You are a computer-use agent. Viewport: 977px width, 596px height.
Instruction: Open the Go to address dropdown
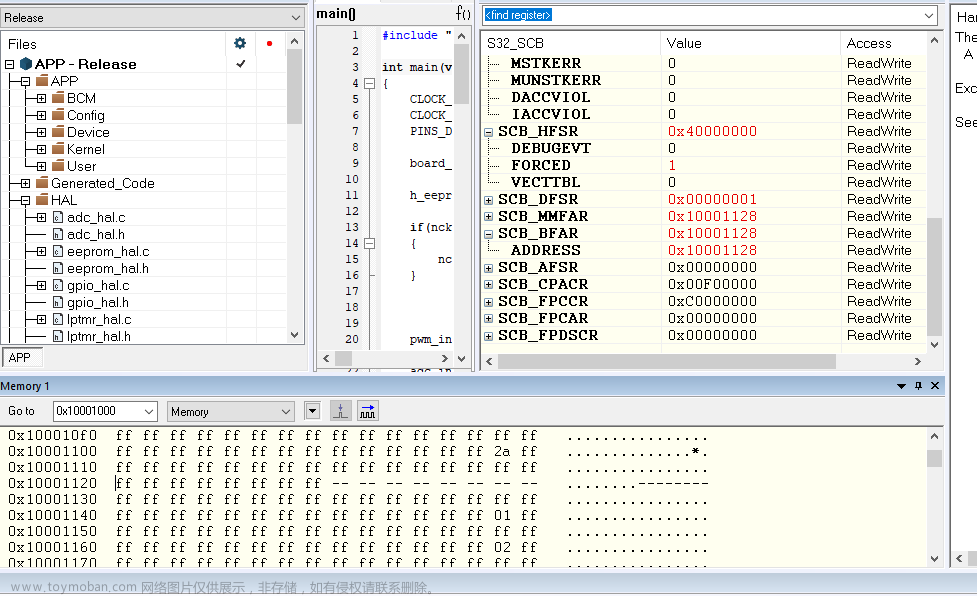[x=149, y=411]
